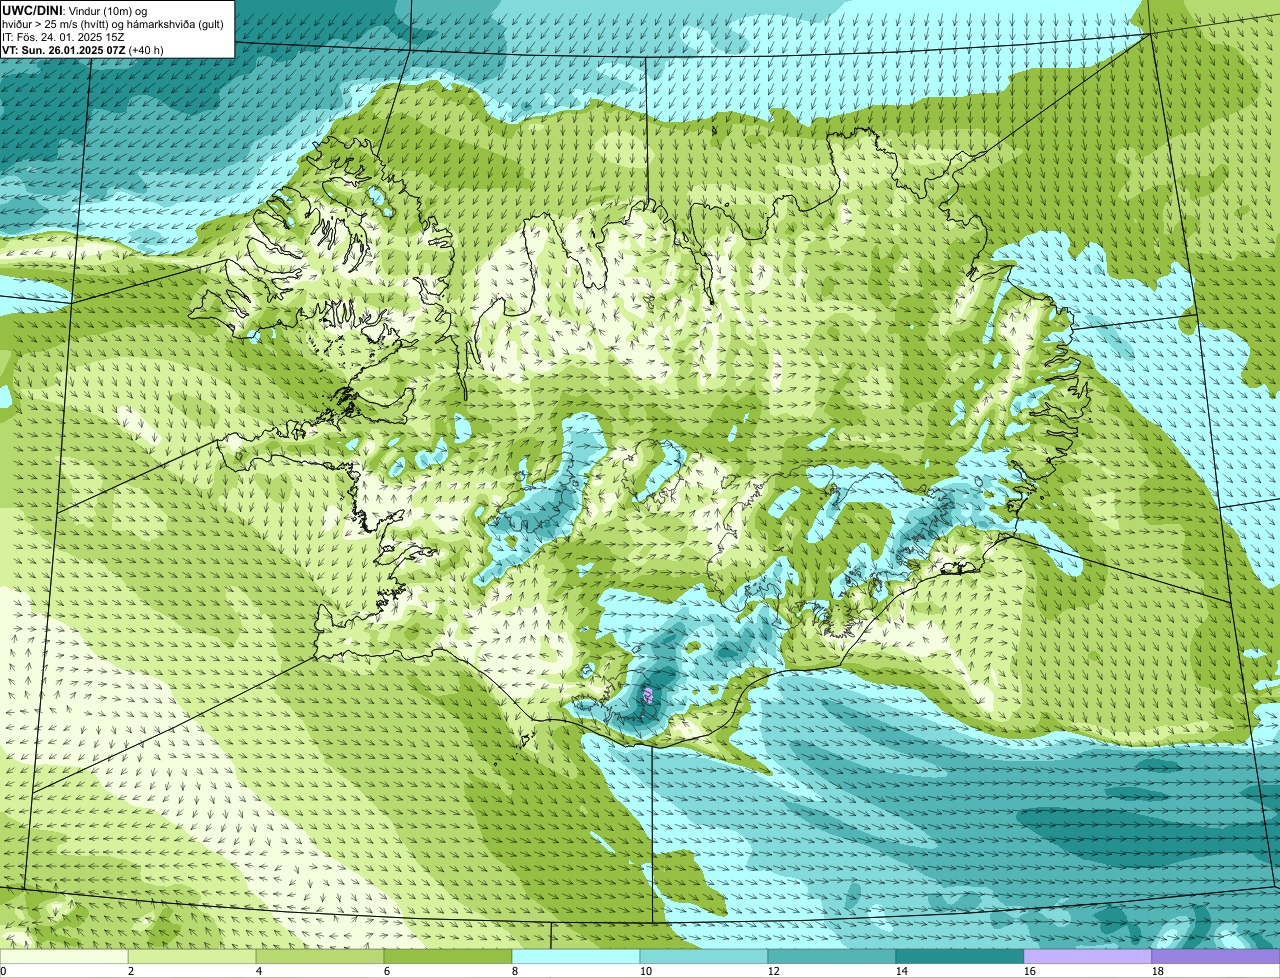Click the legend scale label '12'
Image resolution: width=1280 pixels, height=978 pixels.
click(x=774, y=971)
